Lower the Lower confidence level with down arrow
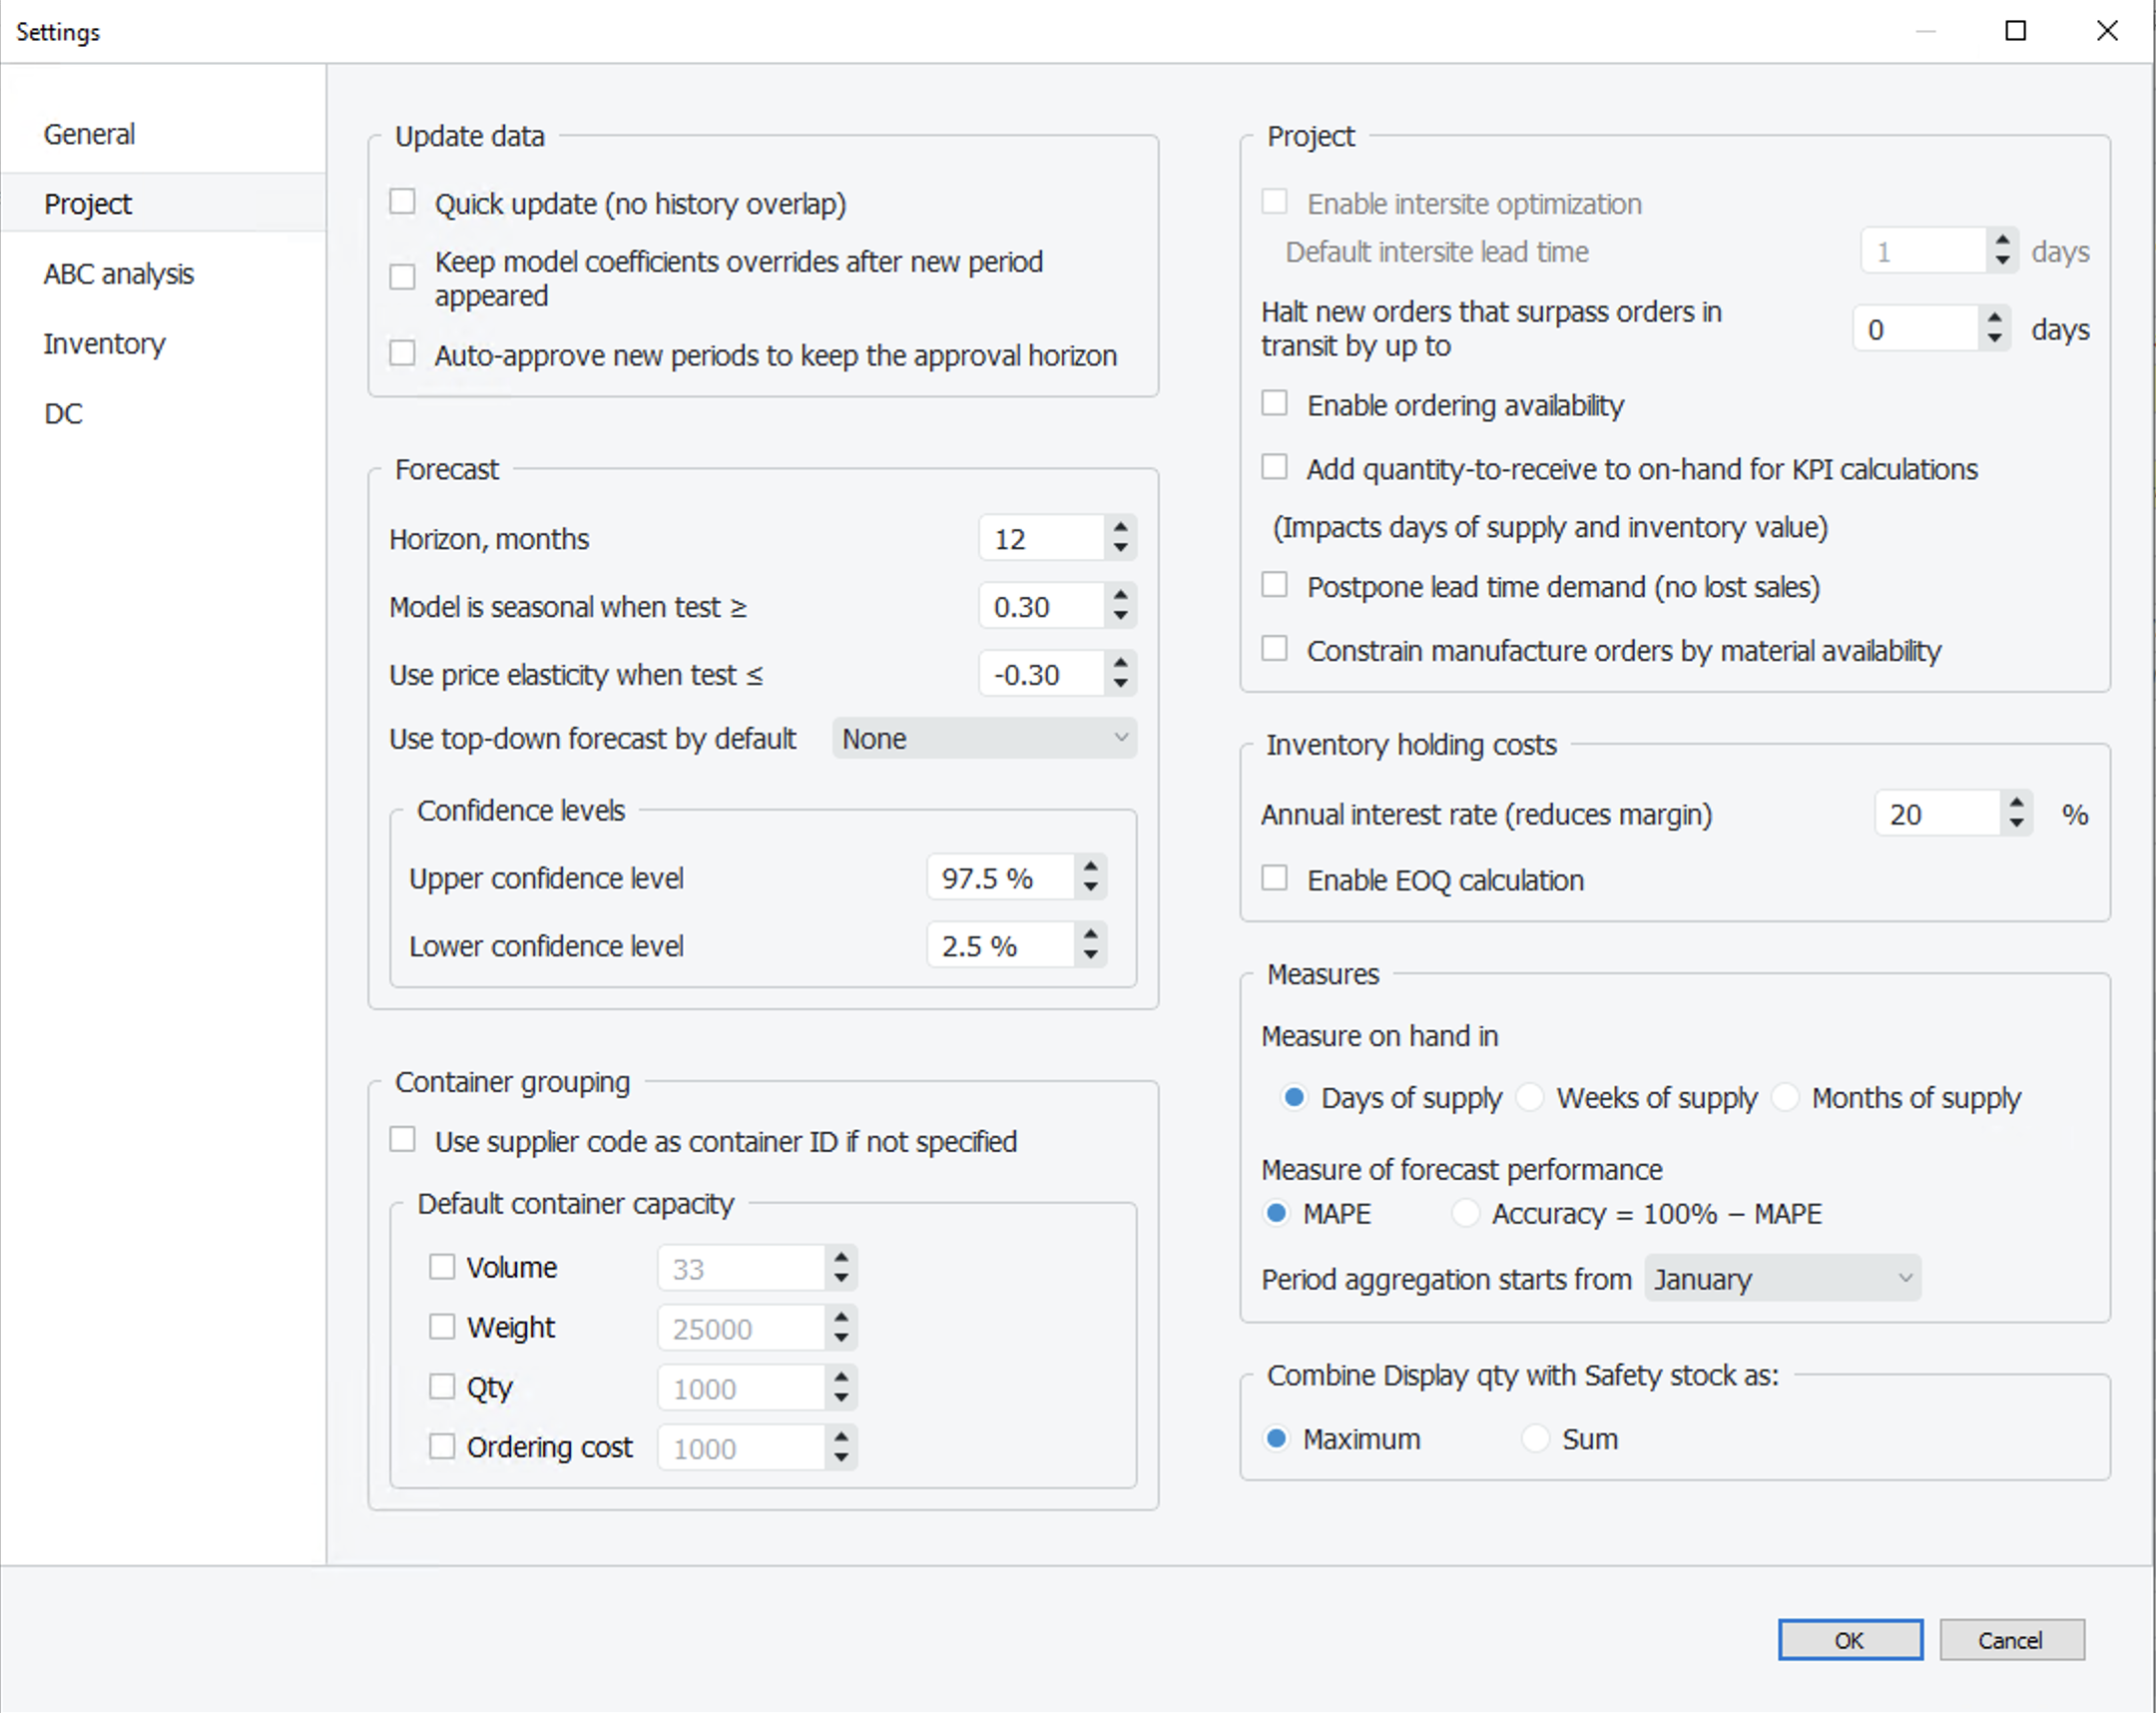Viewport: 2156px width, 1713px height. (1090, 956)
